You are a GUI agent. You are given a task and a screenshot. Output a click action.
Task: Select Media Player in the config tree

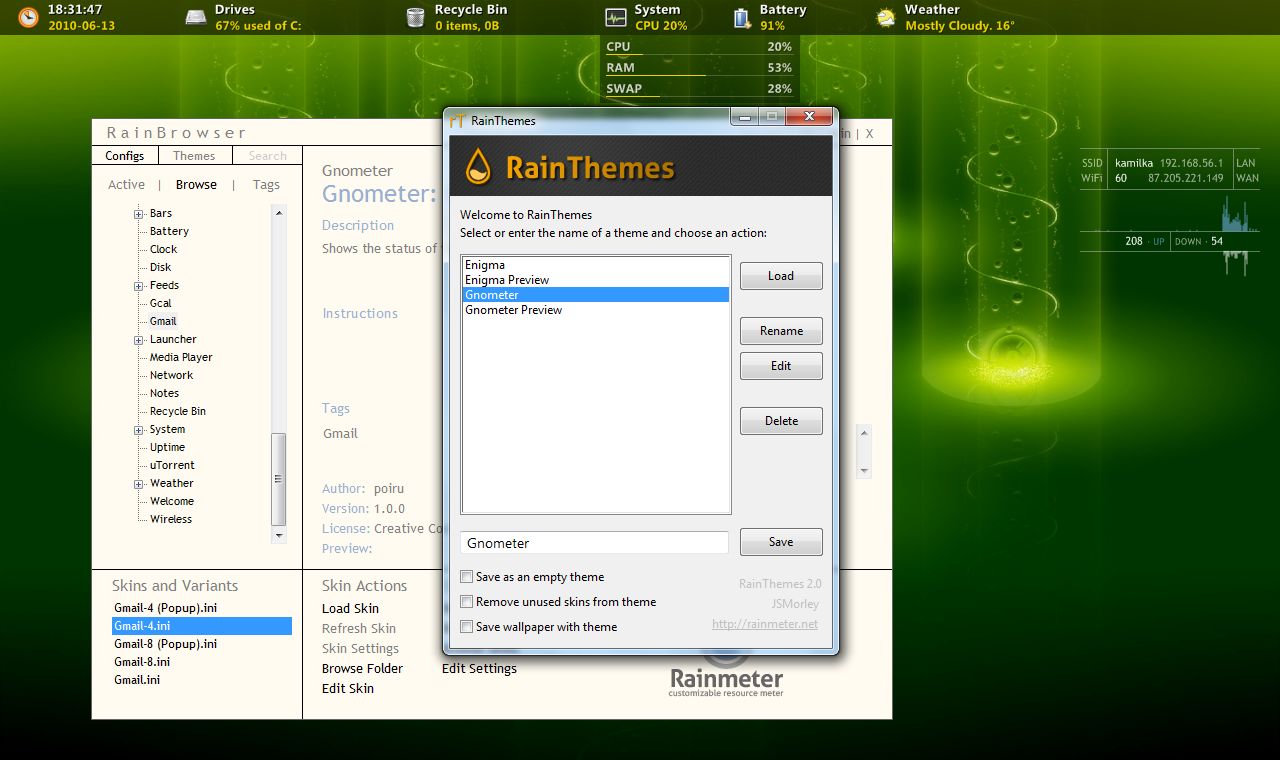181,358
